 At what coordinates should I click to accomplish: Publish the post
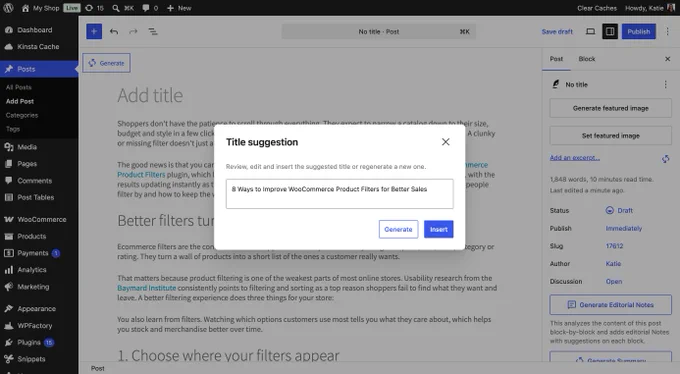pyautogui.click(x=638, y=31)
